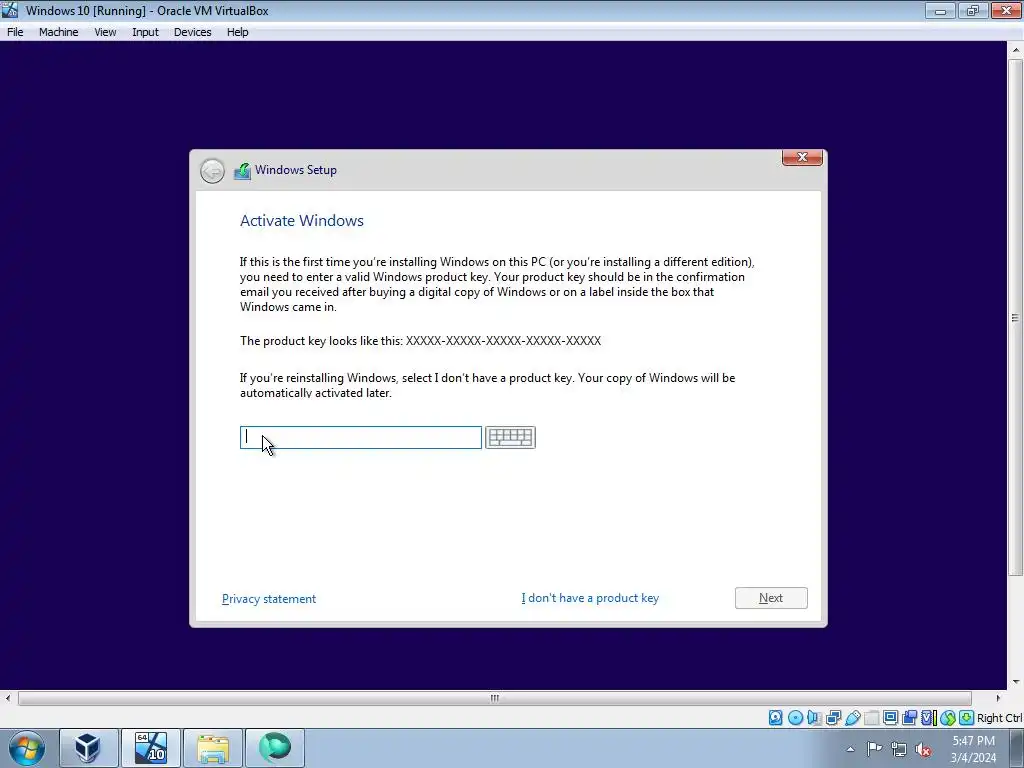Open the on-screen keyboard button

510,437
